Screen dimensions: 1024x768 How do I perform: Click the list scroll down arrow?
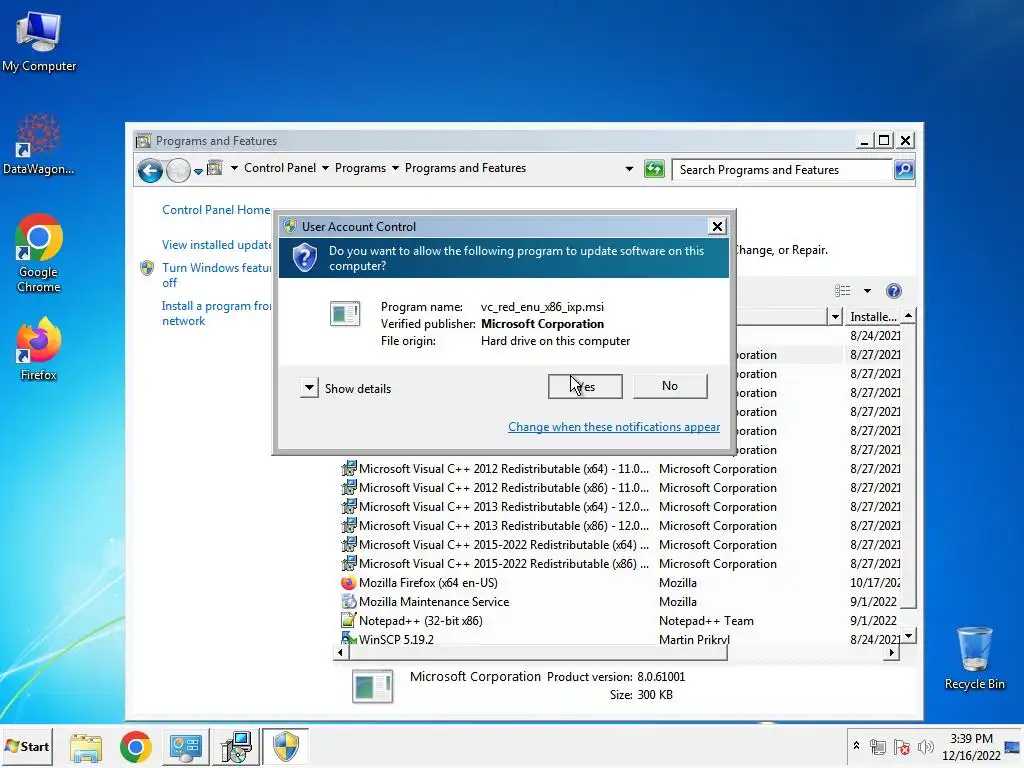click(x=908, y=635)
